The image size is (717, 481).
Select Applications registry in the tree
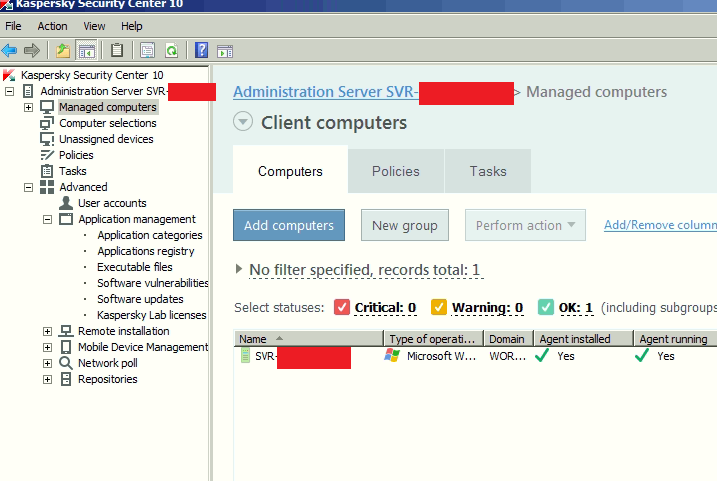pos(146,251)
